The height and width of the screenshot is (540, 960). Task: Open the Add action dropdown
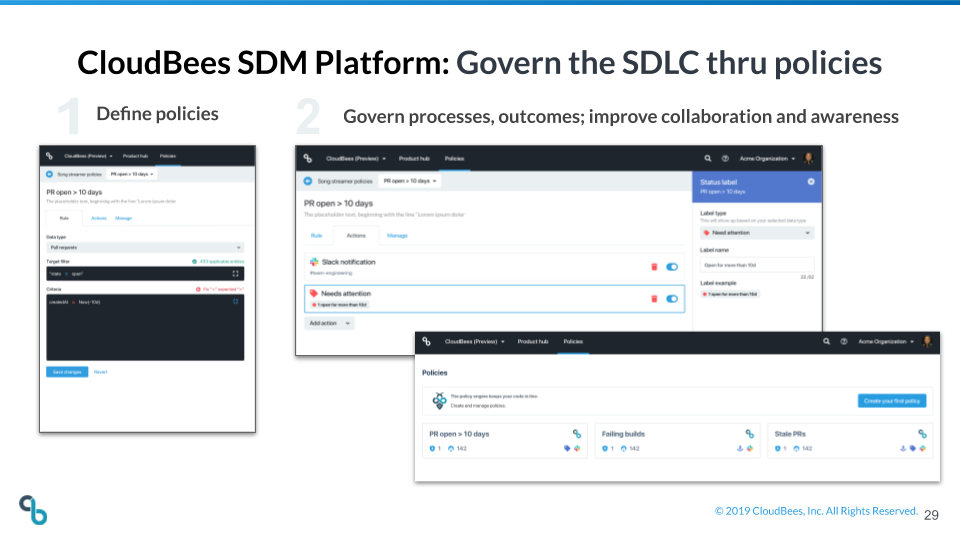pos(329,323)
